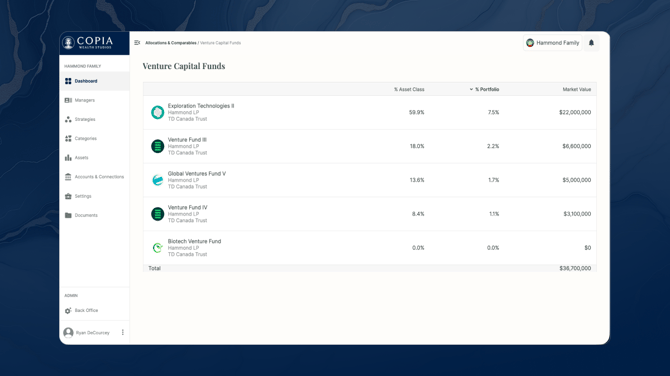The width and height of the screenshot is (670, 376).
Task: Click Venture Fund IV logo icon
Action: (158, 214)
